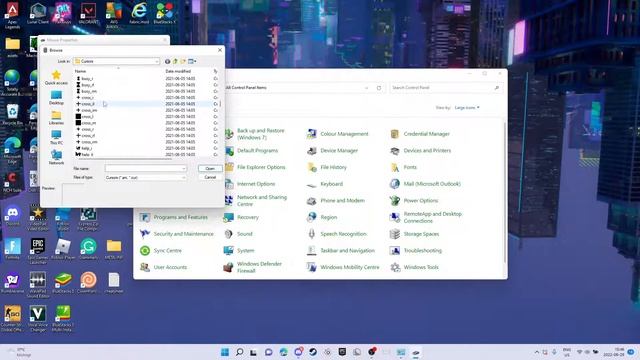Open Sync Centre green icon
The width and height of the screenshot is (640, 360).
145,251
